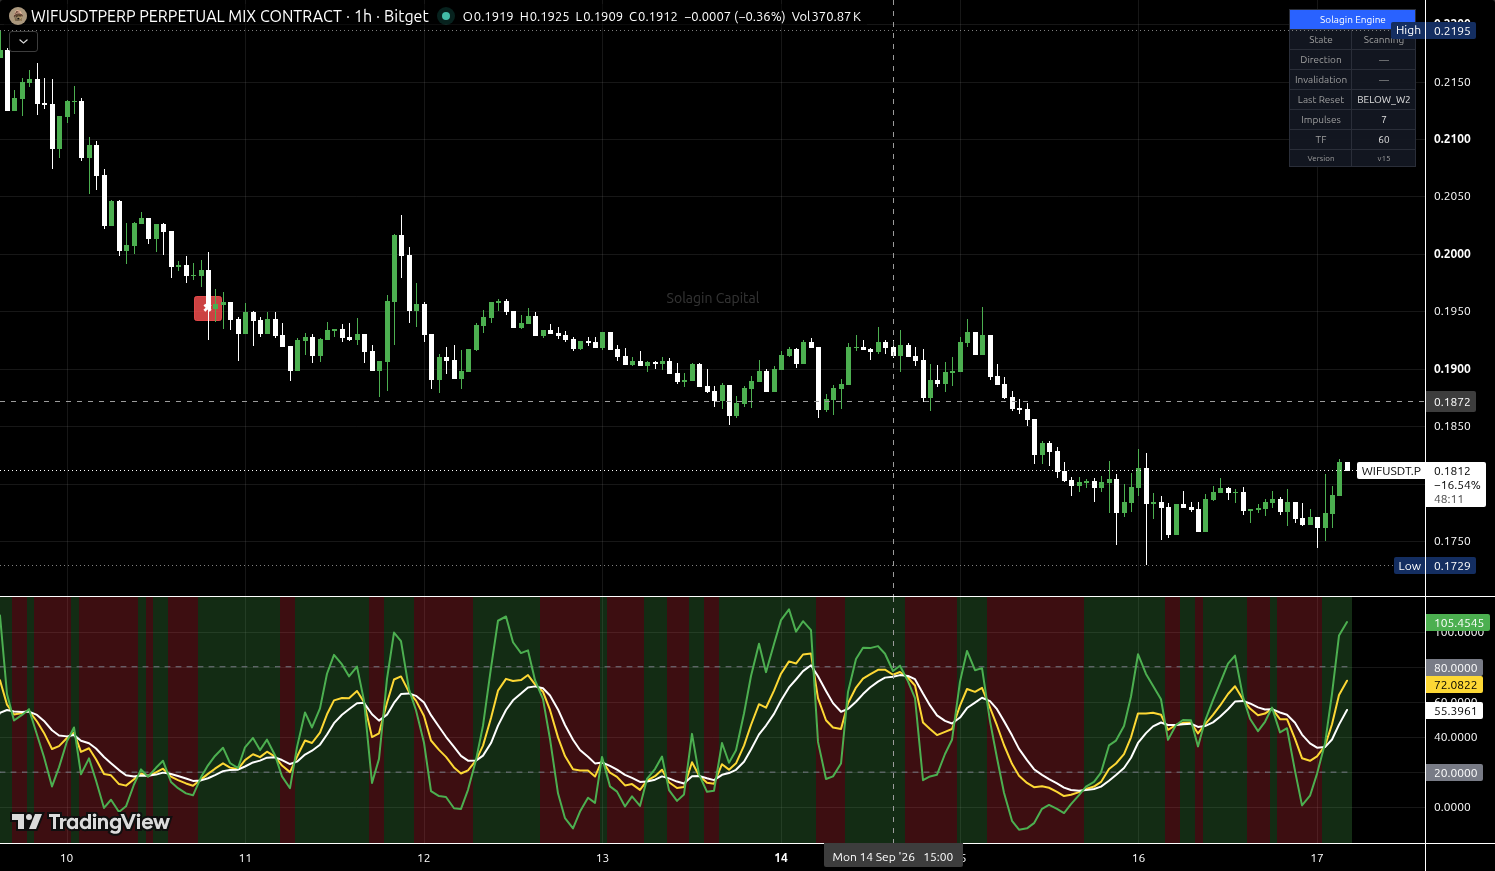1495x871 pixels.
Task: Click the Low price label 0.1729
Action: coord(1452,566)
